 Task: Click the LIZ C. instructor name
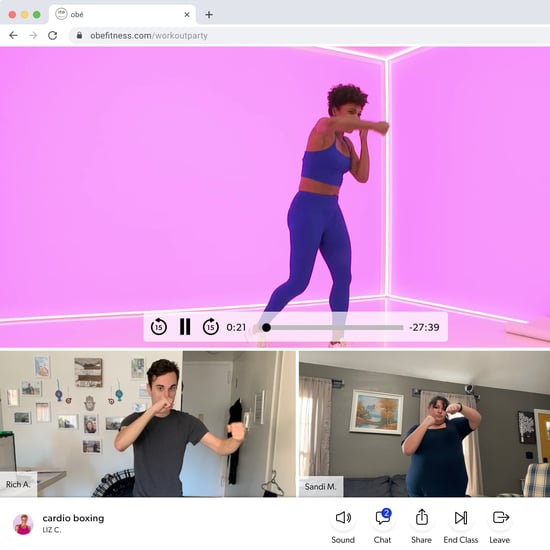52,530
